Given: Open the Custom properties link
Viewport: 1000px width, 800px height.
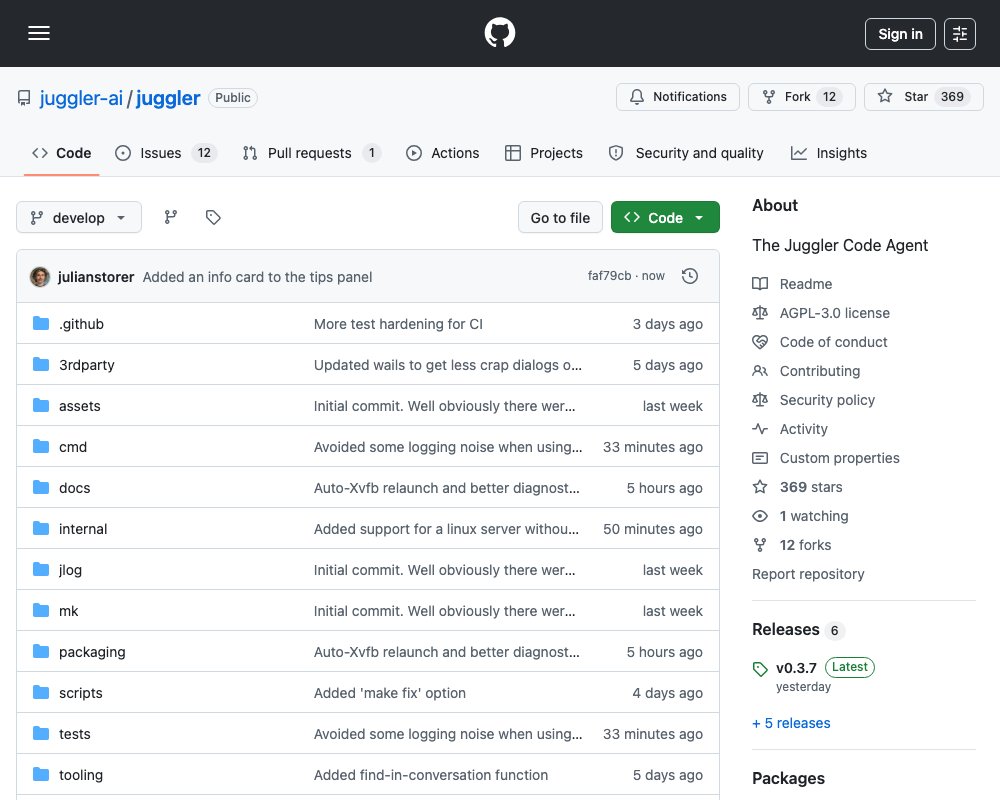Looking at the screenshot, I should pos(839,458).
